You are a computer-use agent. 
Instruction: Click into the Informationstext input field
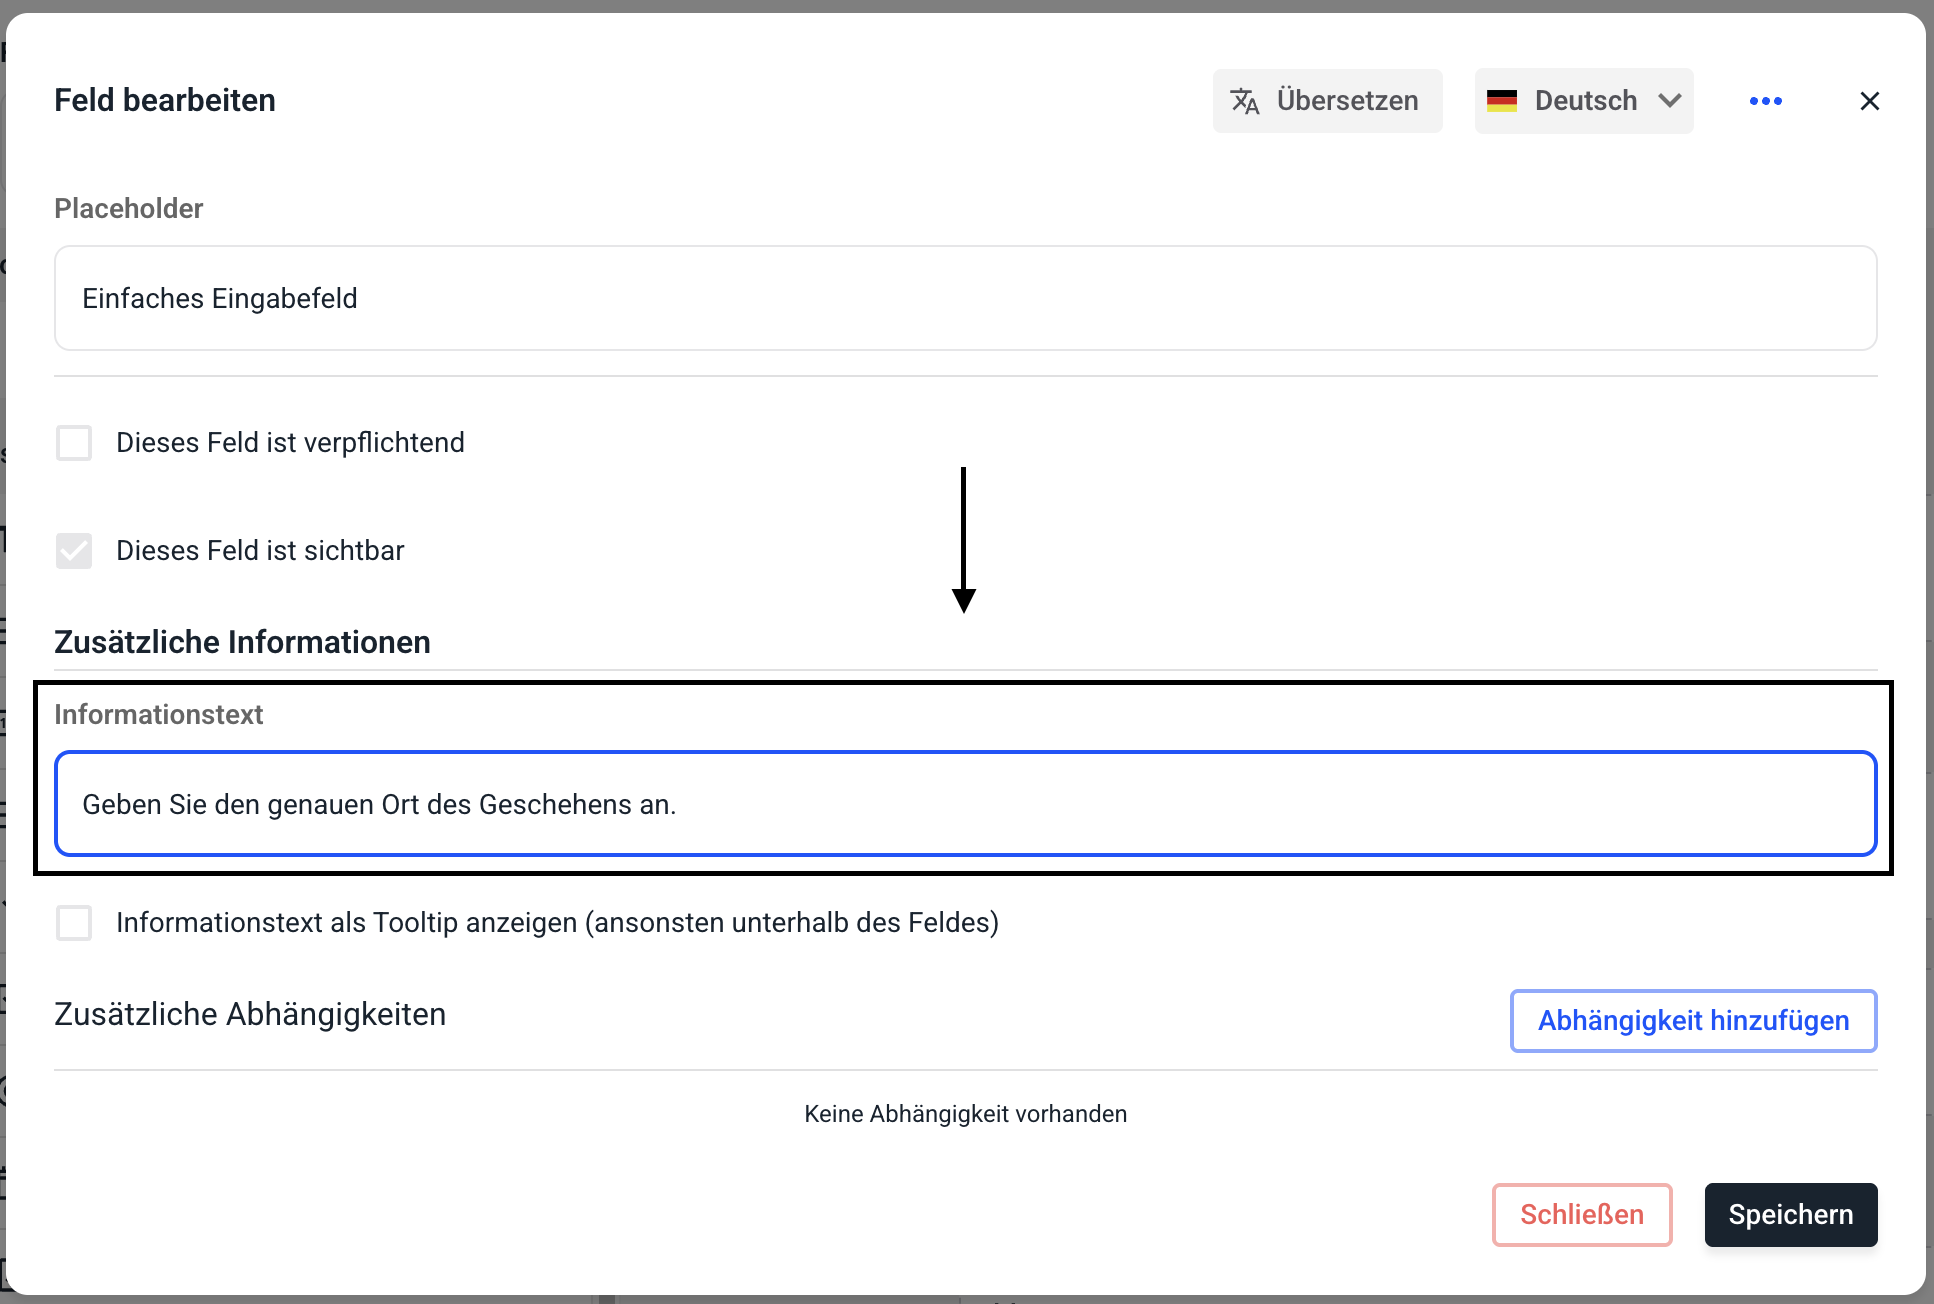tap(965, 805)
